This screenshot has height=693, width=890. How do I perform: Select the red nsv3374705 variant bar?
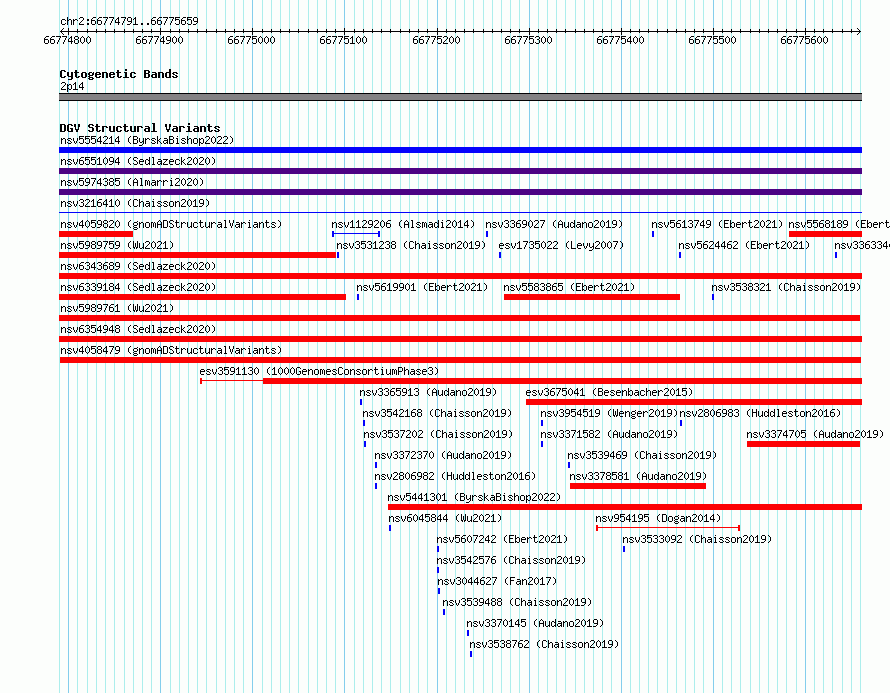803,444
